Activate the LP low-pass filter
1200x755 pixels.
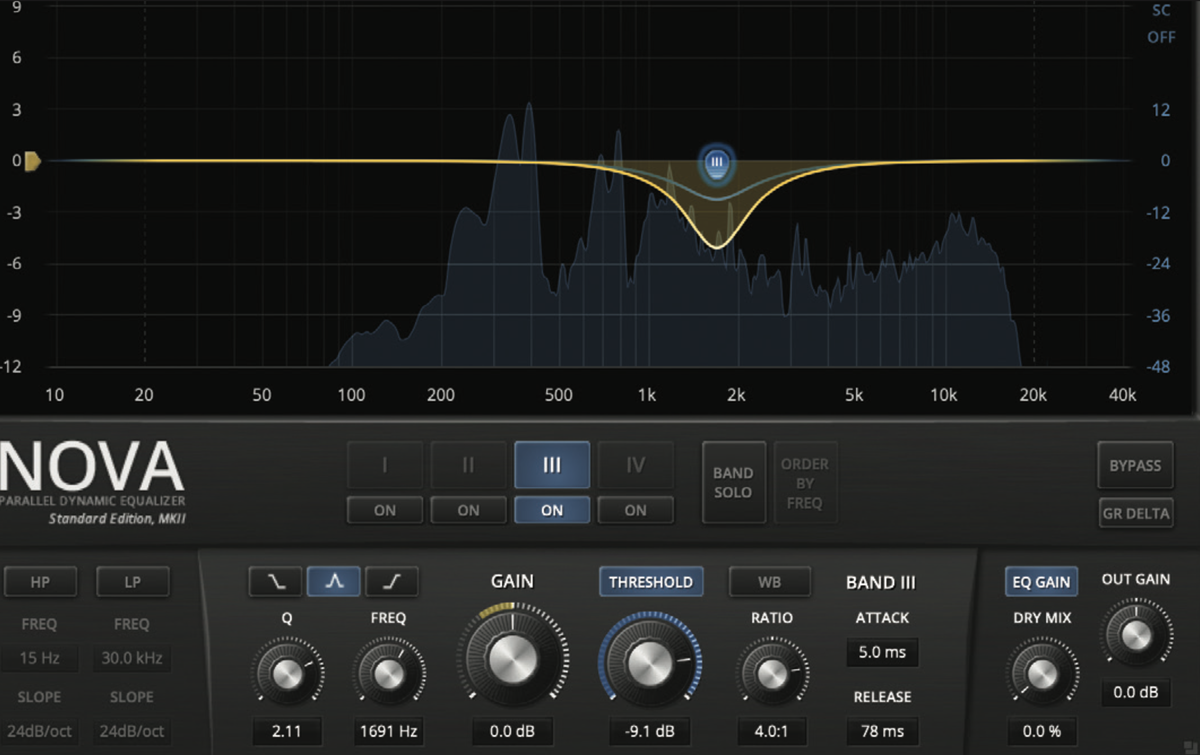click(132, 581)
